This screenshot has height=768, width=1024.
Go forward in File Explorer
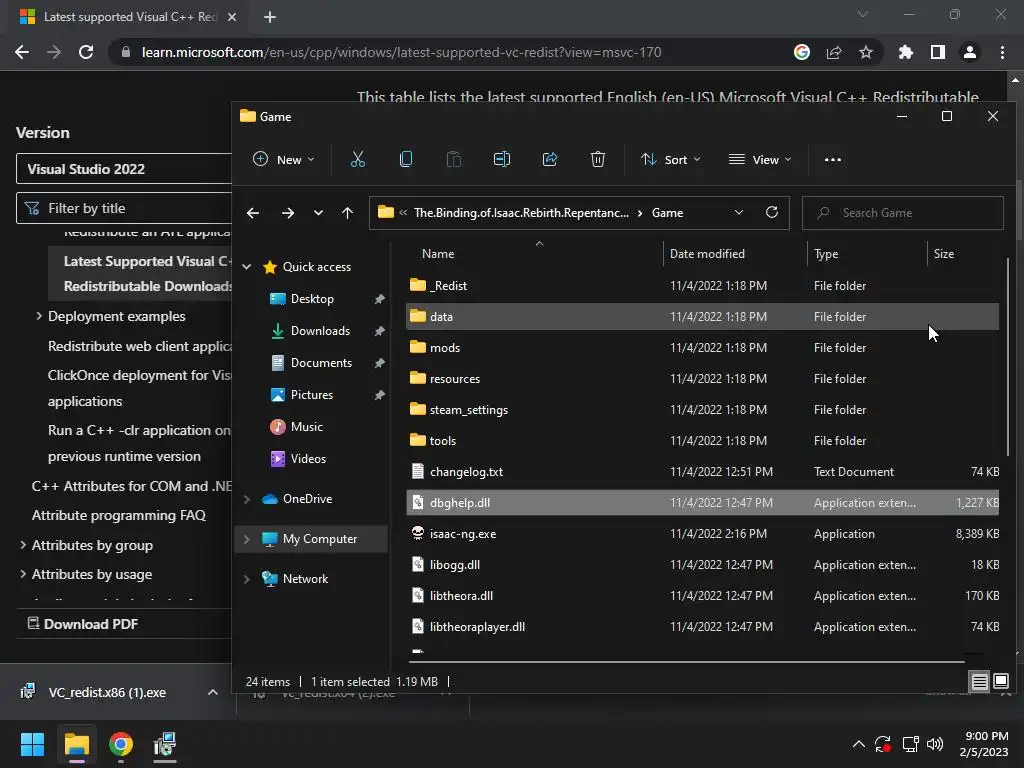(287, 213)
